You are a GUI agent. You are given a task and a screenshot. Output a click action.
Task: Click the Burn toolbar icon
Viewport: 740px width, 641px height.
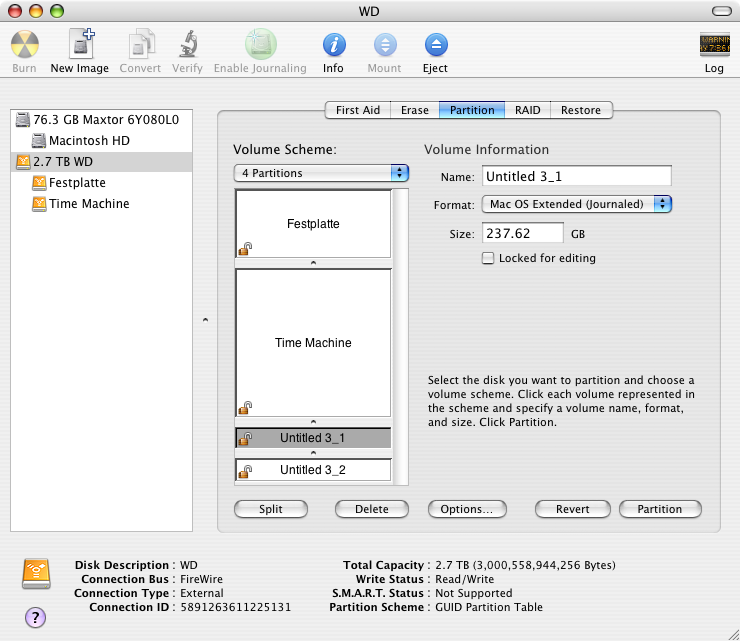coord(25,45)
